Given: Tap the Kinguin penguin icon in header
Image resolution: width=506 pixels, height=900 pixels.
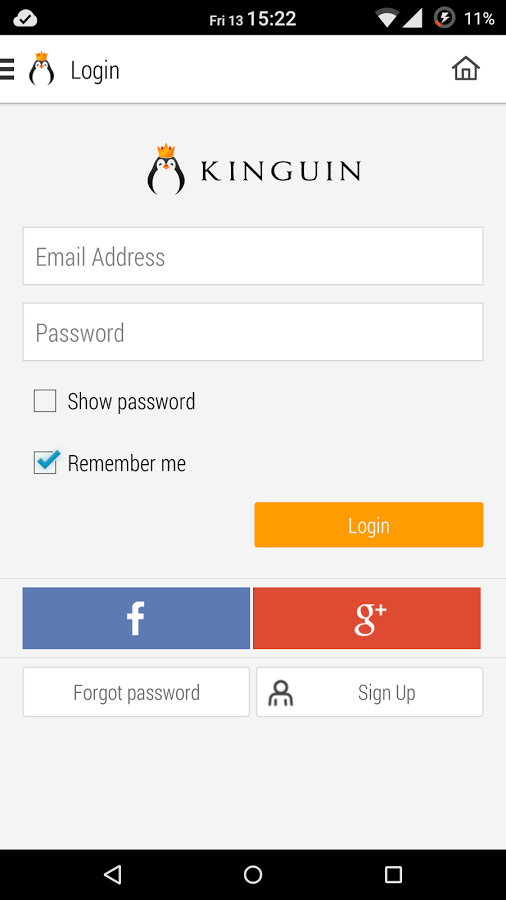Looking at the screenshot, I should click(41, 69).
